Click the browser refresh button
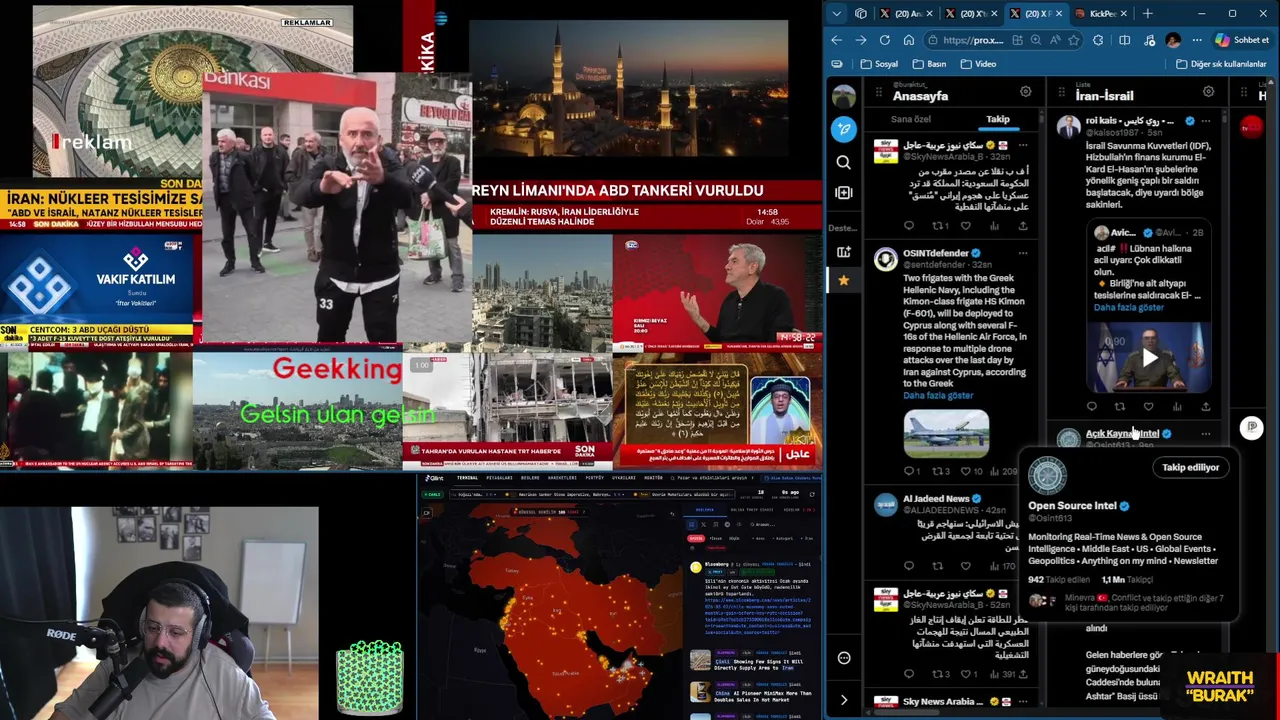Screen dimensions: 1280x720 (x=885, y=40)
